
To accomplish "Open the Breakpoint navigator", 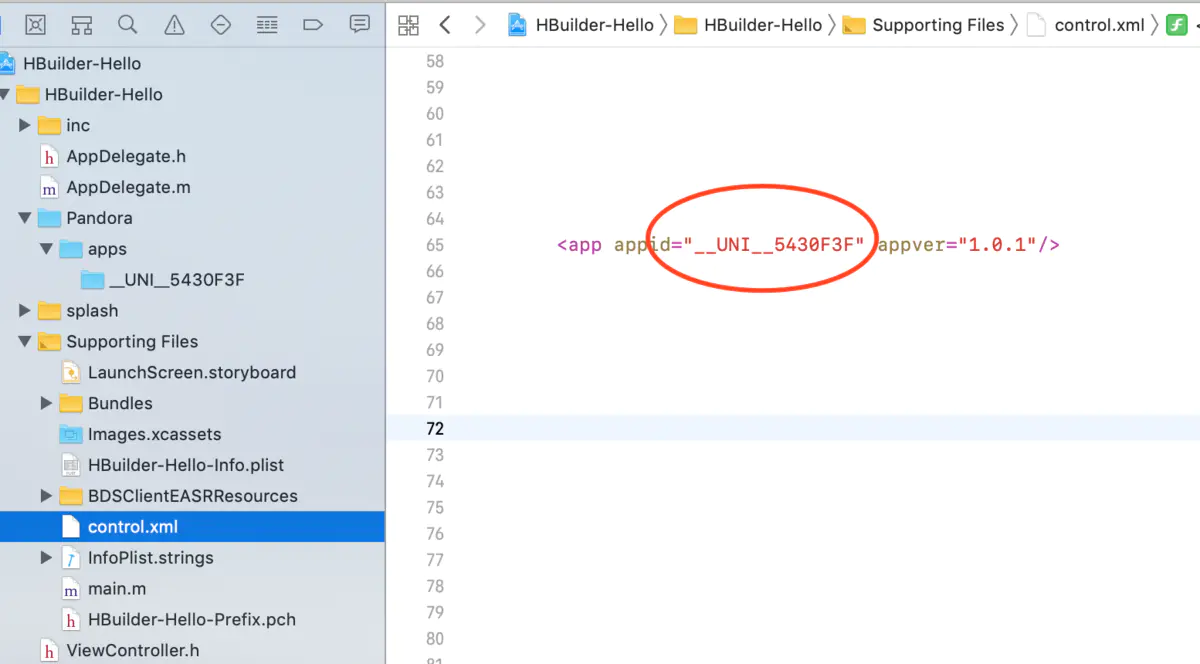I will (313, 24).
